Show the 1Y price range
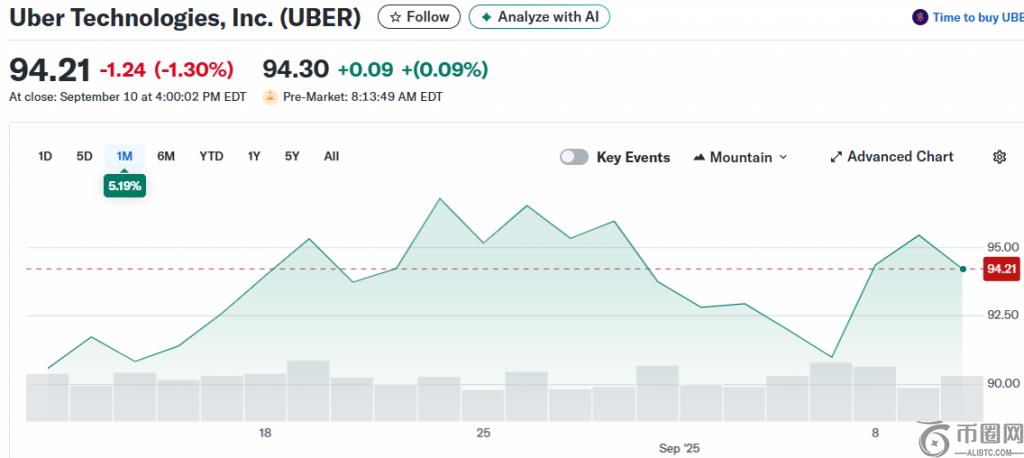 [254, 156]
